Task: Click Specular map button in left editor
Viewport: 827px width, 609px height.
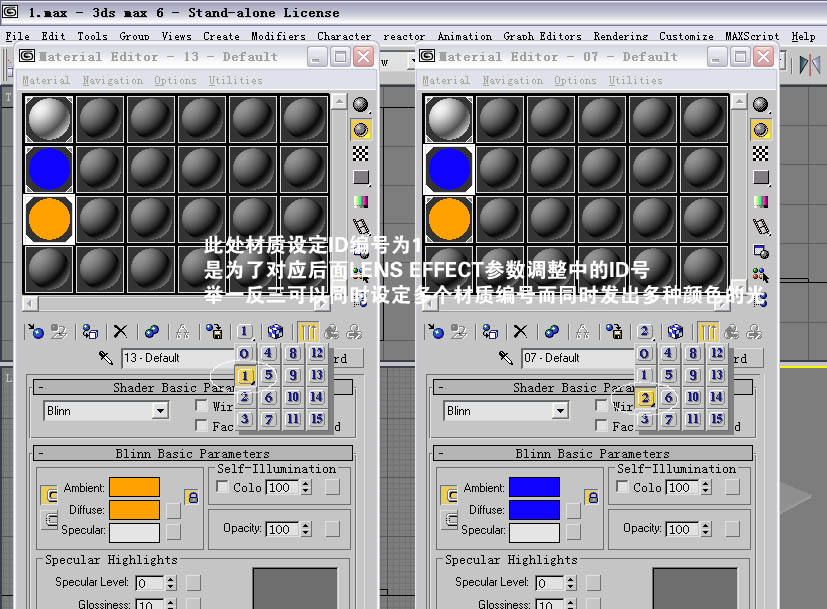Action: coord(174,531)
